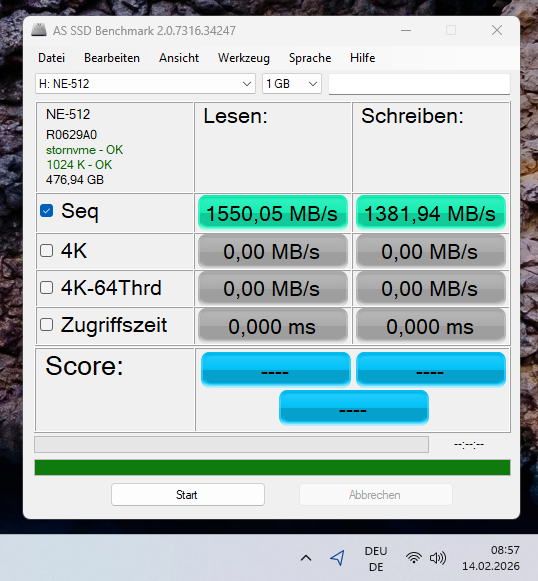538x581 pixels.
Task: Open the Ansicht menu
Action: tap(179, 58)
